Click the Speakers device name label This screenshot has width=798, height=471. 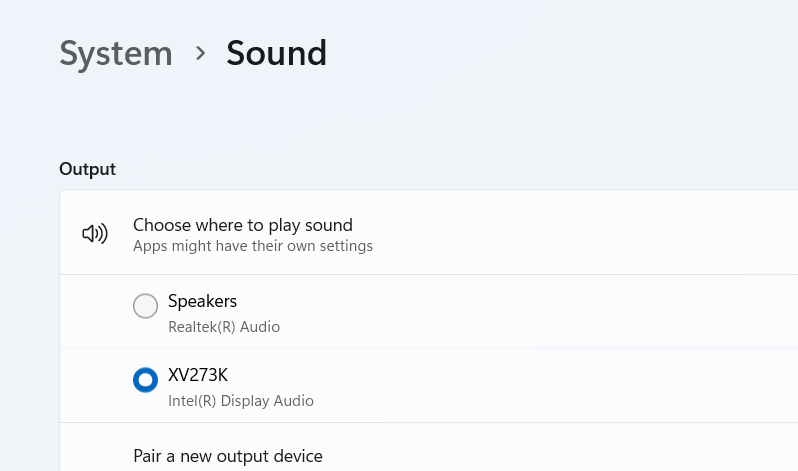click(202, 301)
